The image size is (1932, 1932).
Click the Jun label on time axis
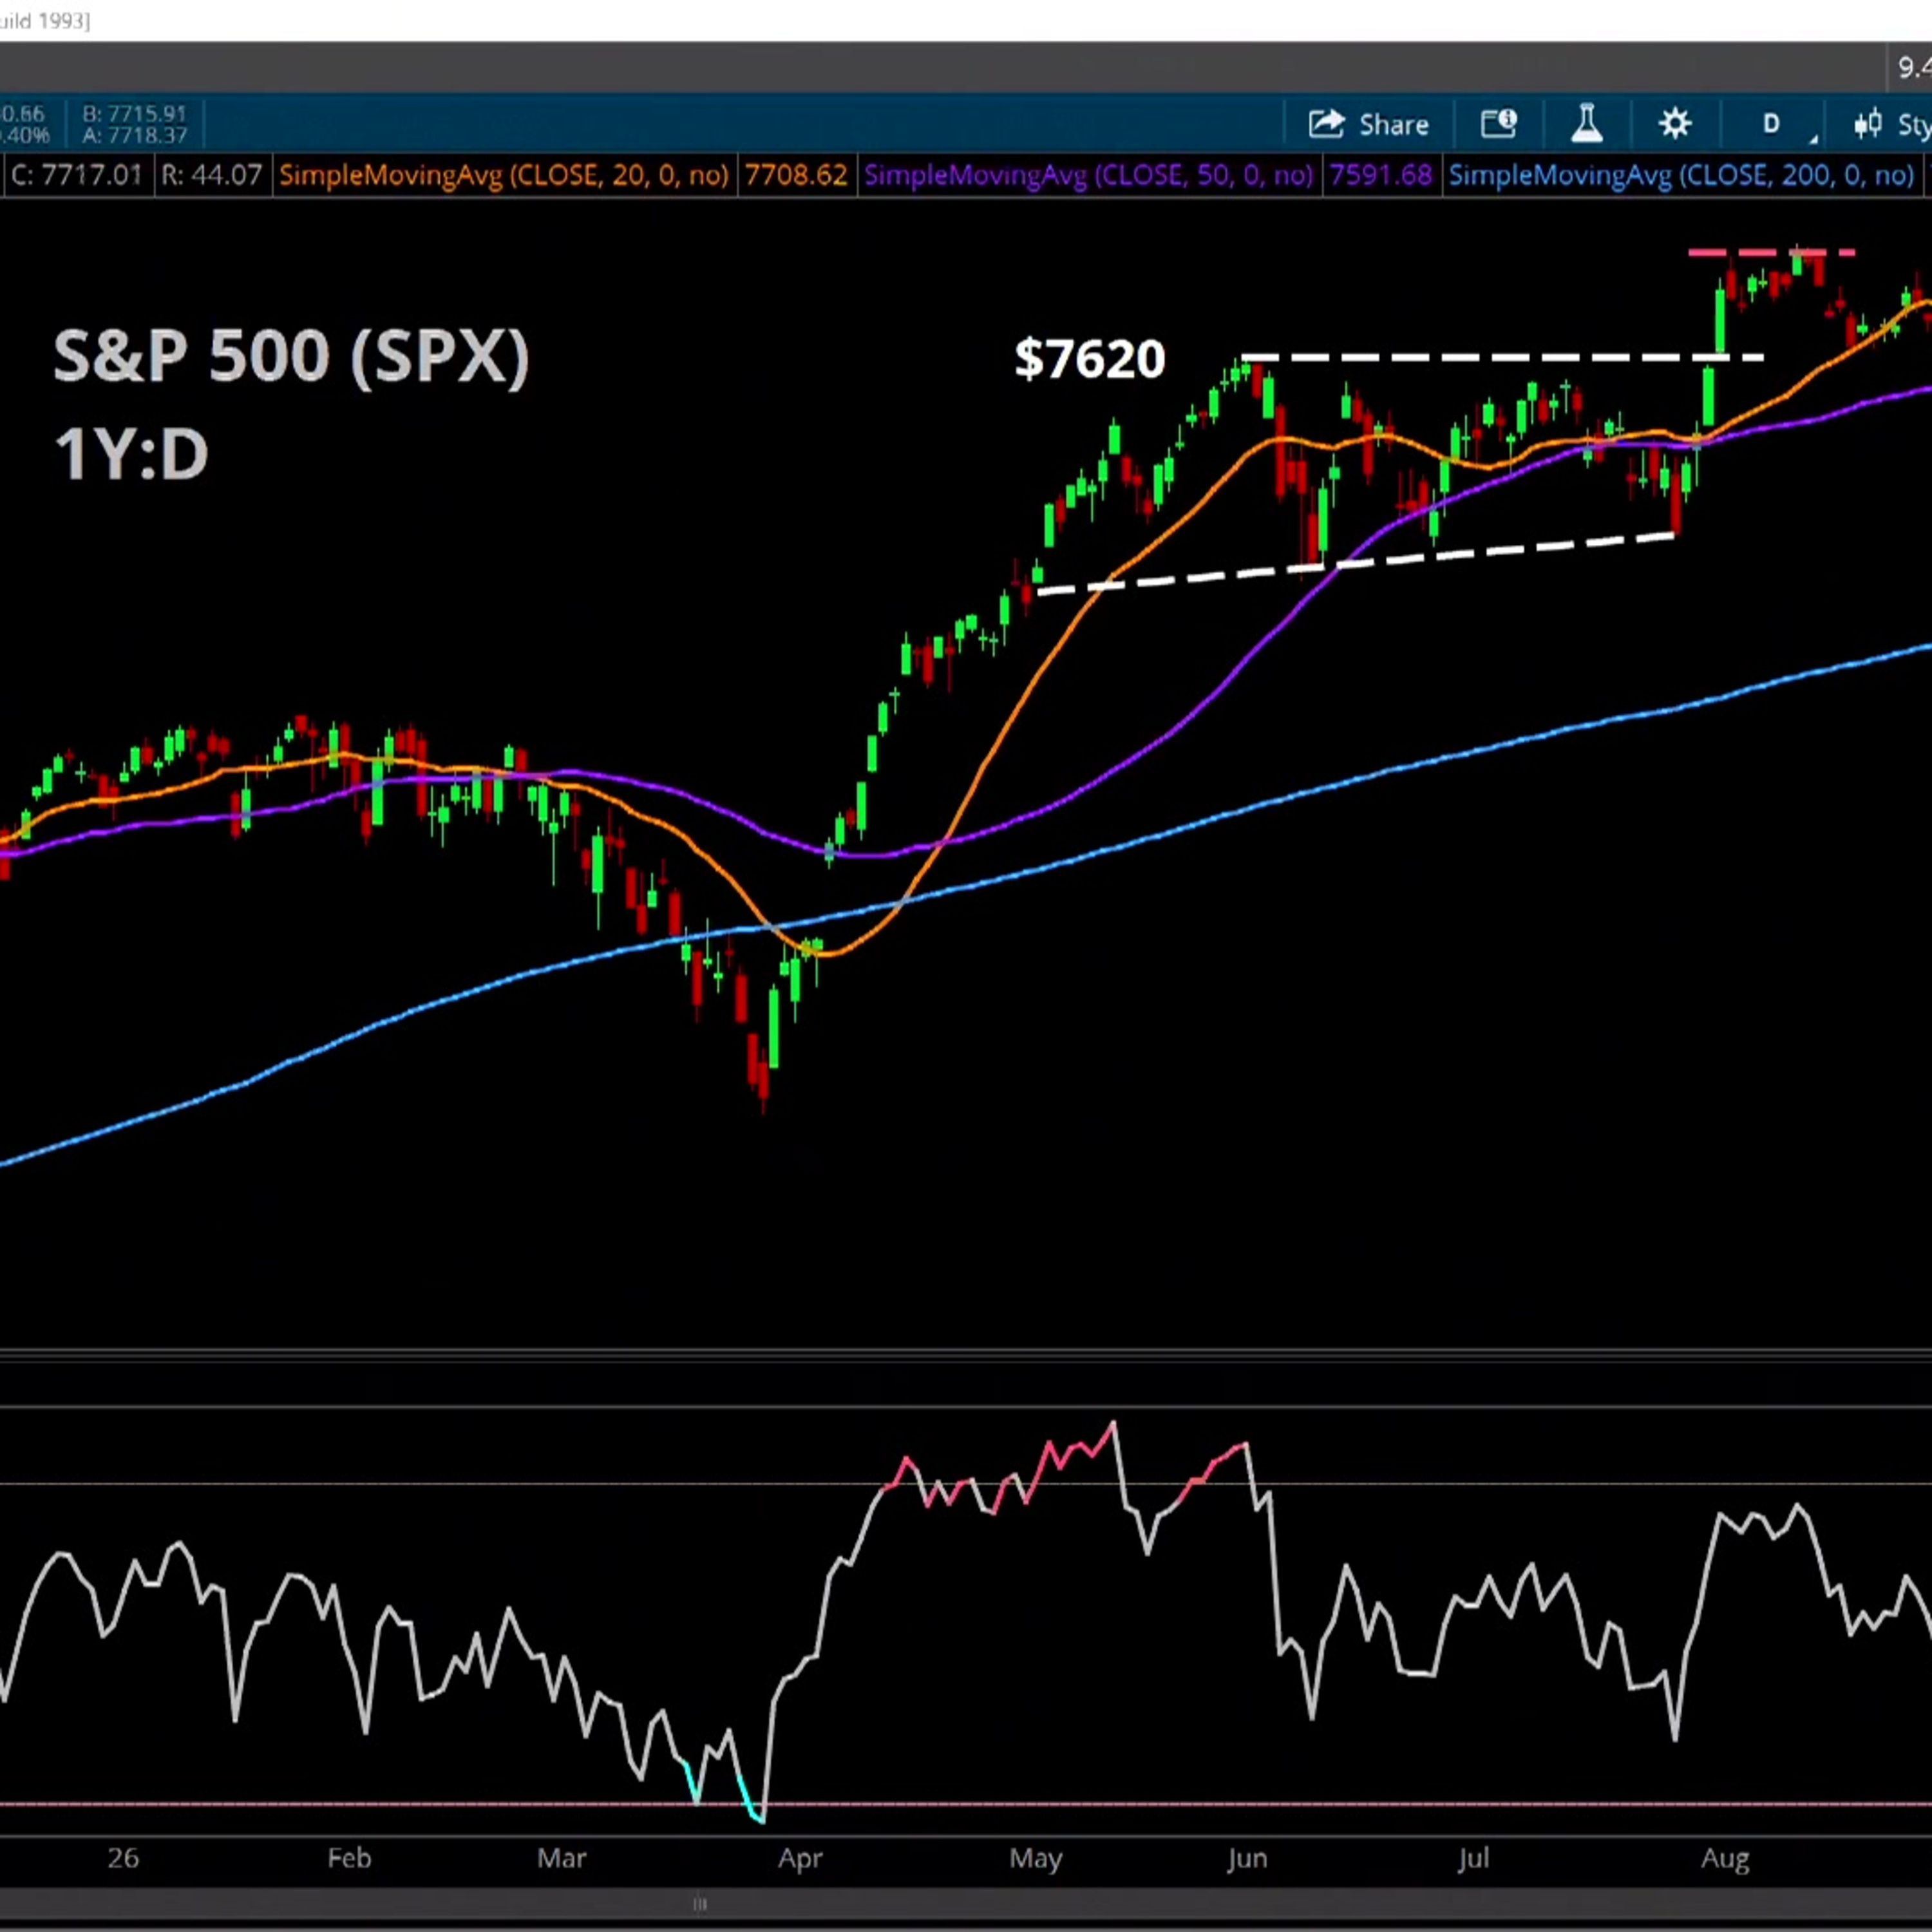tap(1247, 1858)
